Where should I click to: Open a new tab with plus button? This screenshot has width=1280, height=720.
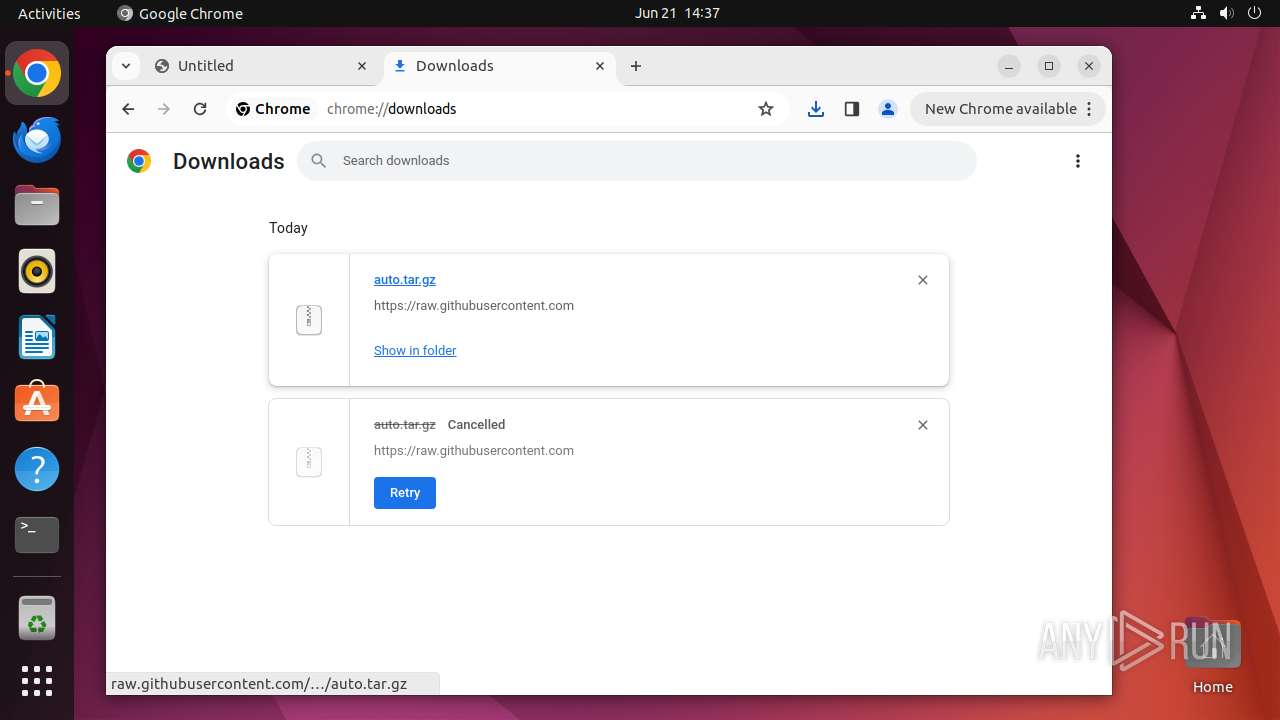click(x=636, y=66)
